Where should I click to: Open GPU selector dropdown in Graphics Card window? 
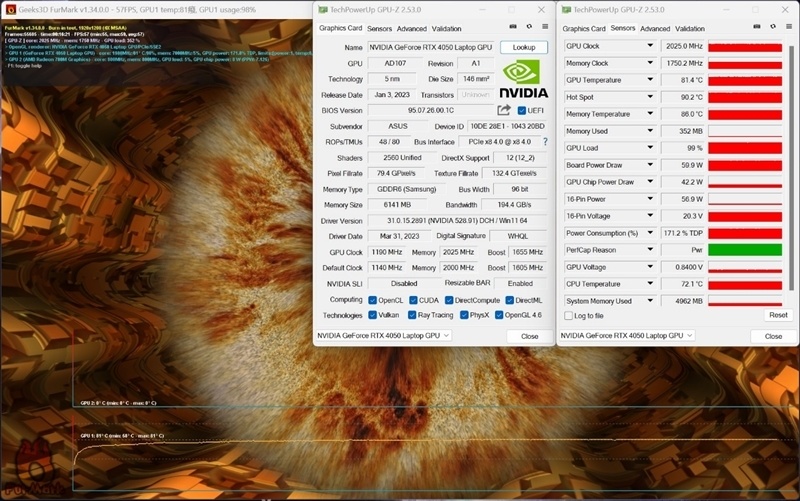(383, 335)
